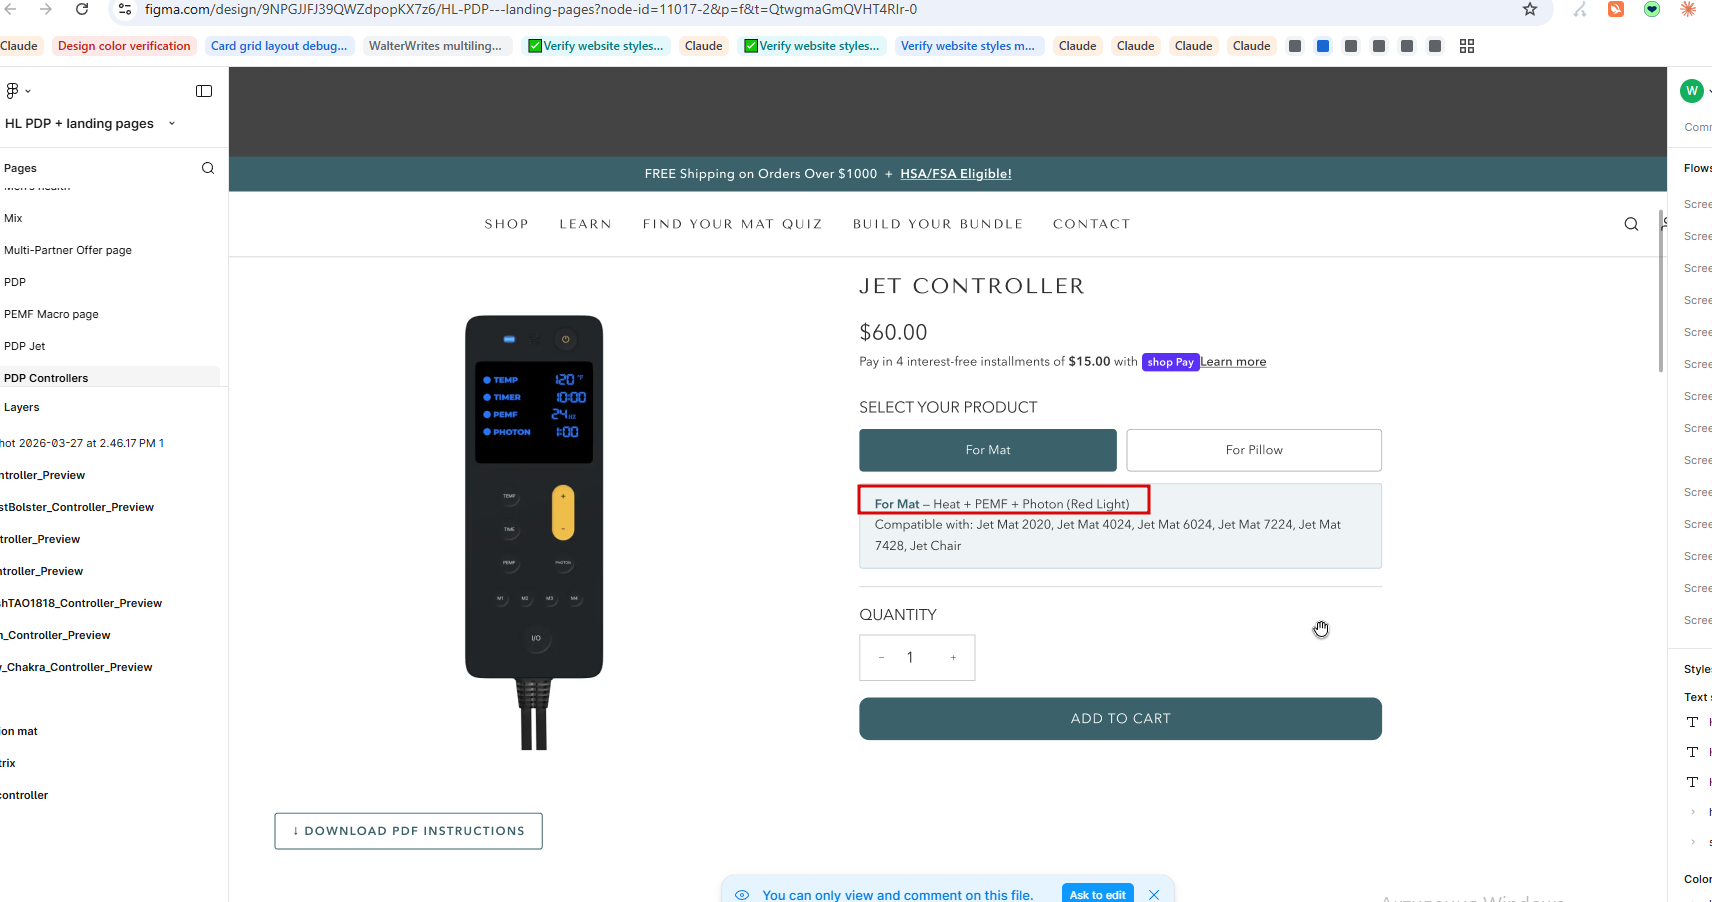The height and width of the screenshot is (902, 1712).
Task: Open the tab groups grid icon
Action: pos(1467,46)
